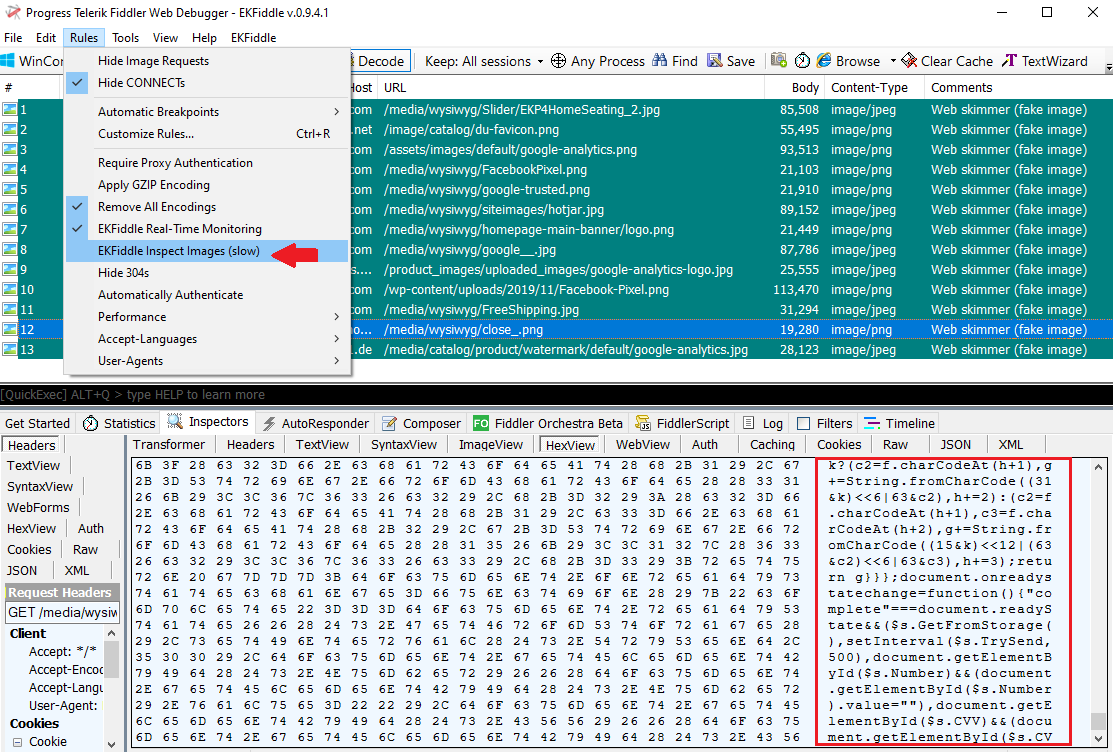Screen dimensions: 1113x752
Task: Select the request TextView inspector tab
Action: (x=33, y=465)
